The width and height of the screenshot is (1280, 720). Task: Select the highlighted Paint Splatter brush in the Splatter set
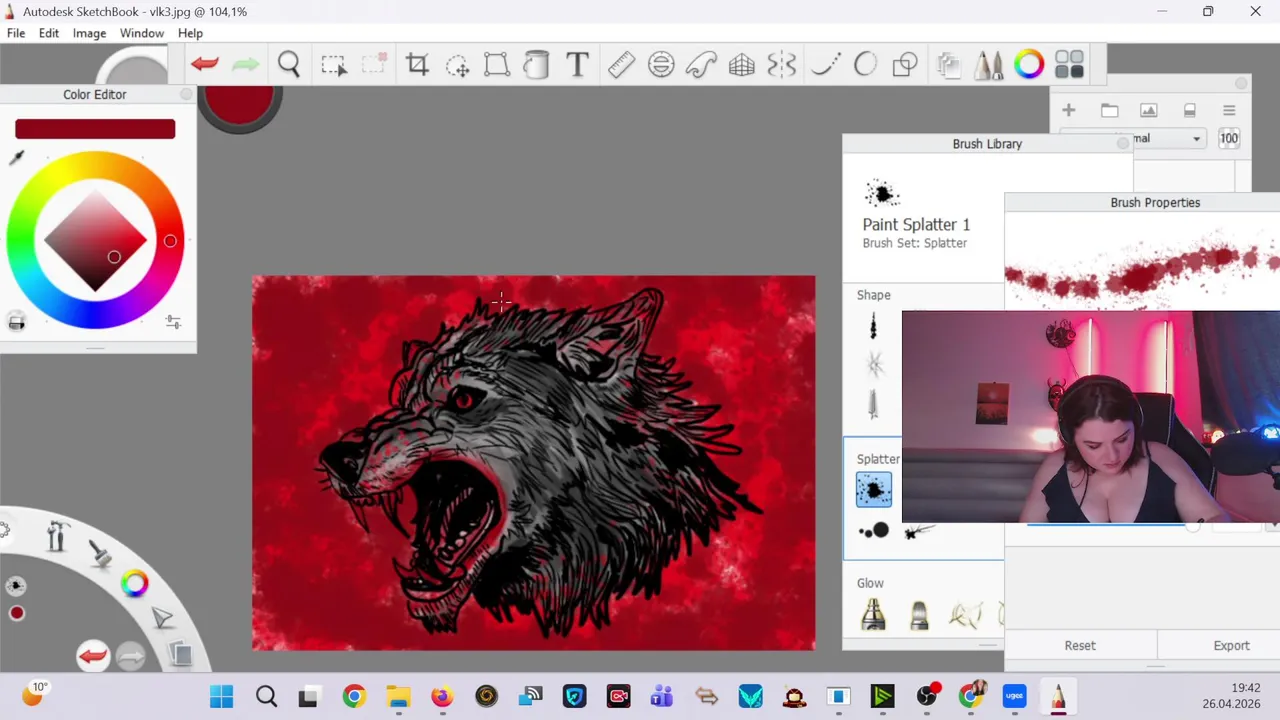874,490
